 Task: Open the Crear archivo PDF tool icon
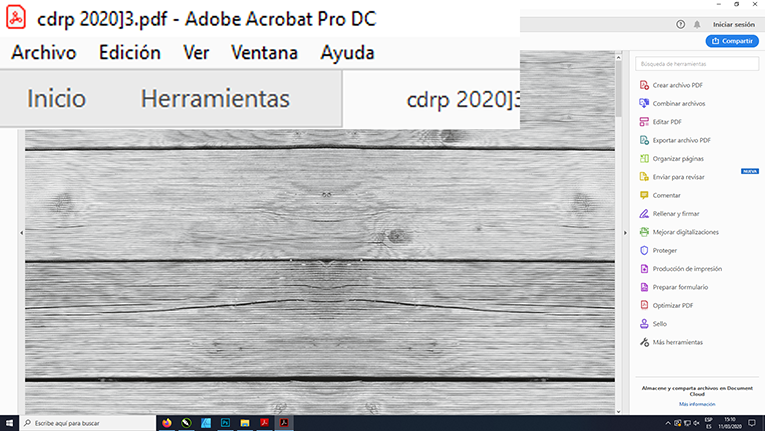click(x=644, y=85)
